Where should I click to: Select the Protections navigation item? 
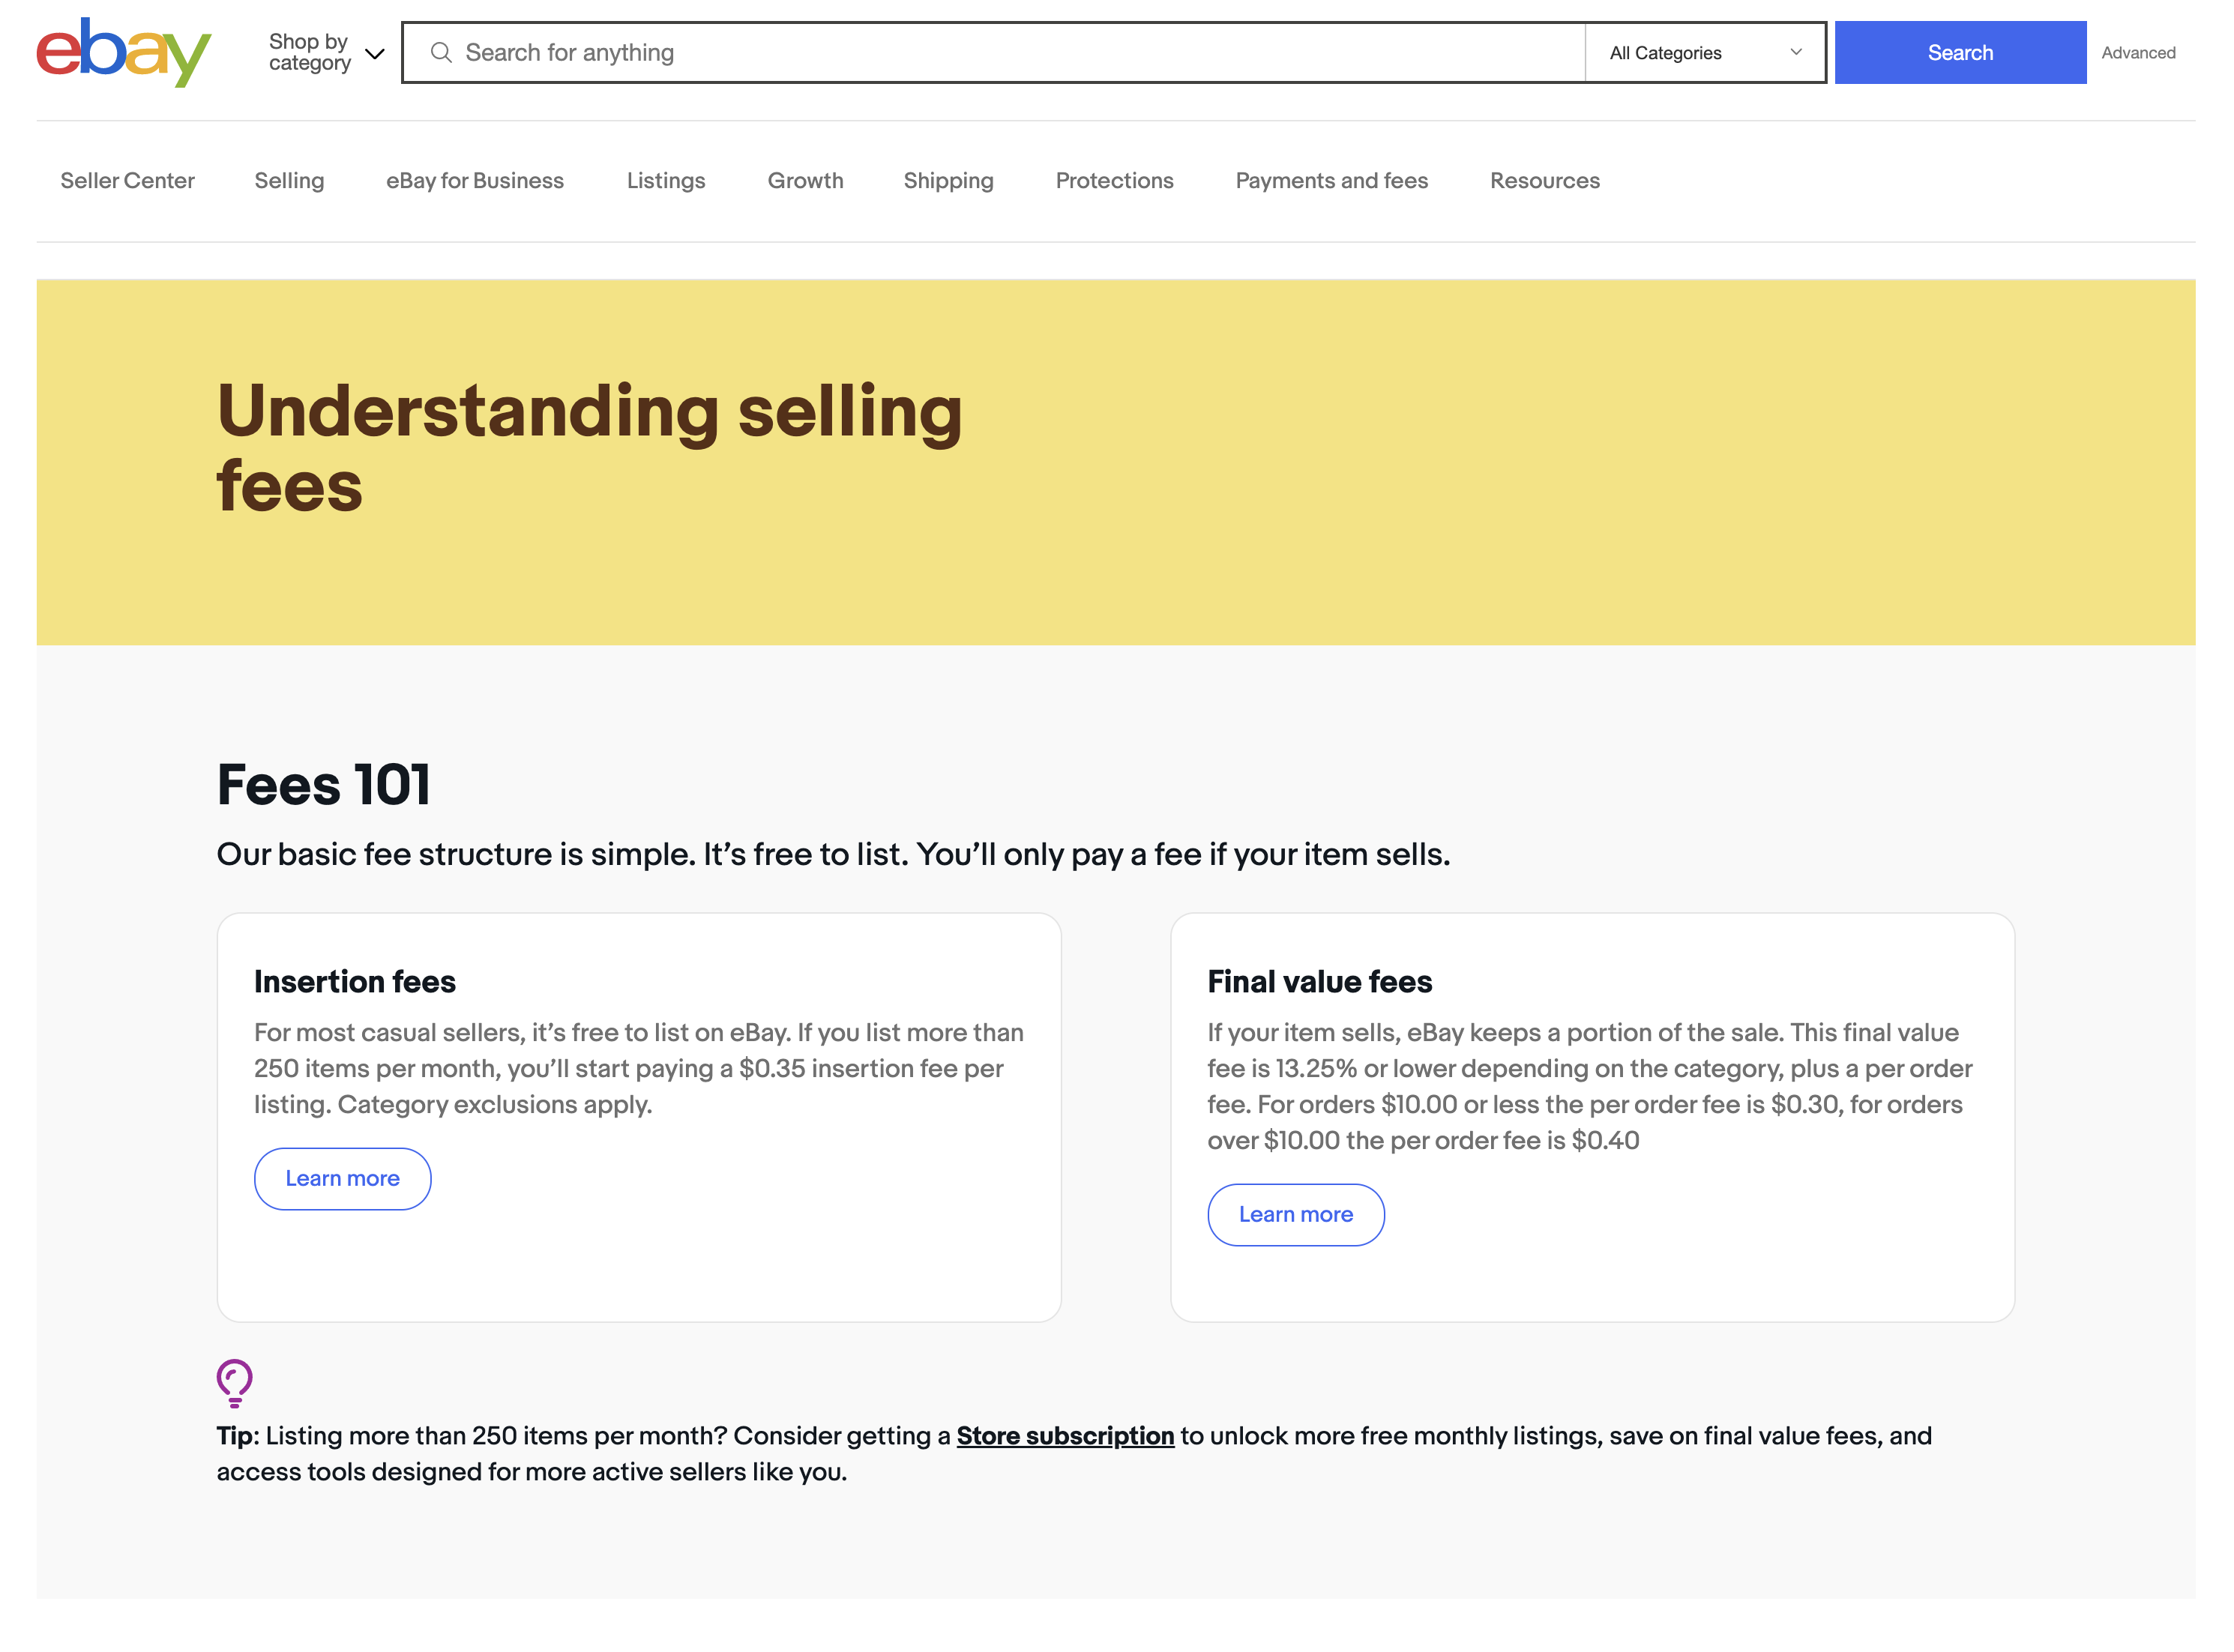(1114, 181)
